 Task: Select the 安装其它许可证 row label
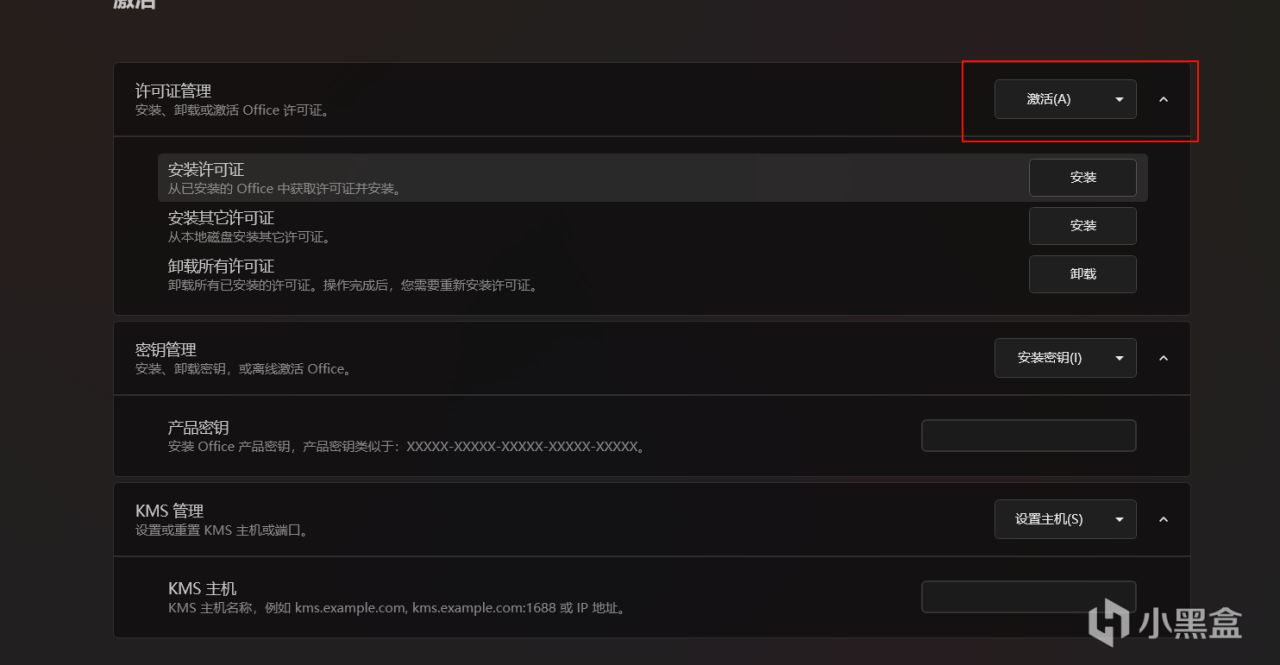221,218
